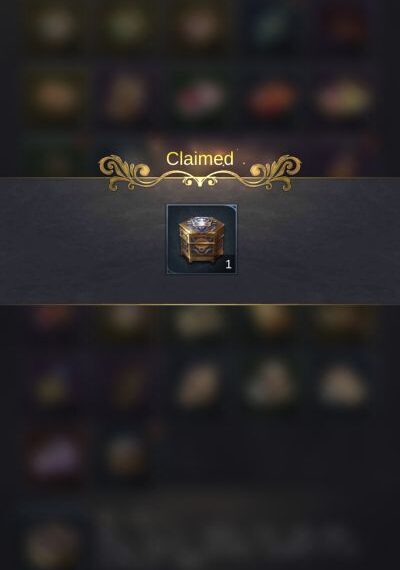Tap the quantity badge on the chest

click(228, 264)
